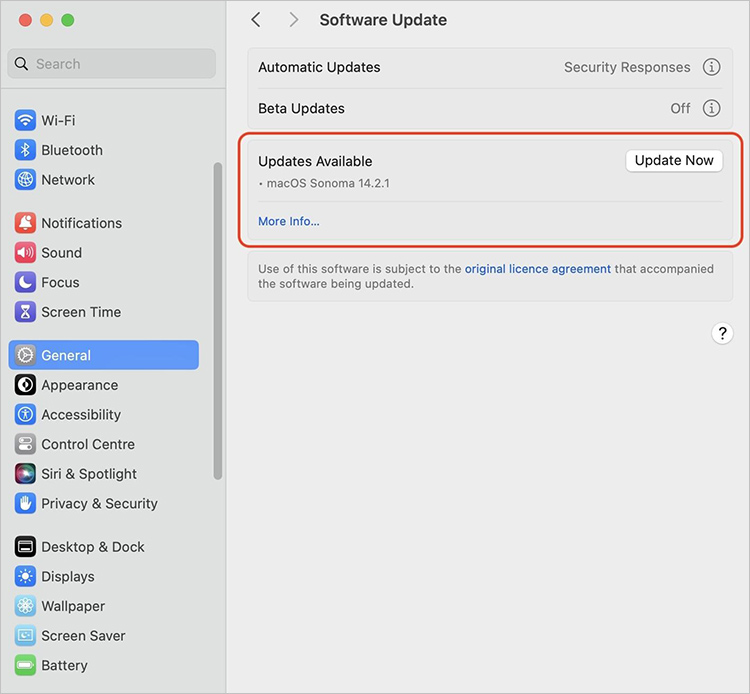The height and width of the screenshot is (694, 750).
Task: Select the Wi-Fi label in sidebar
Action: point(58,120)
